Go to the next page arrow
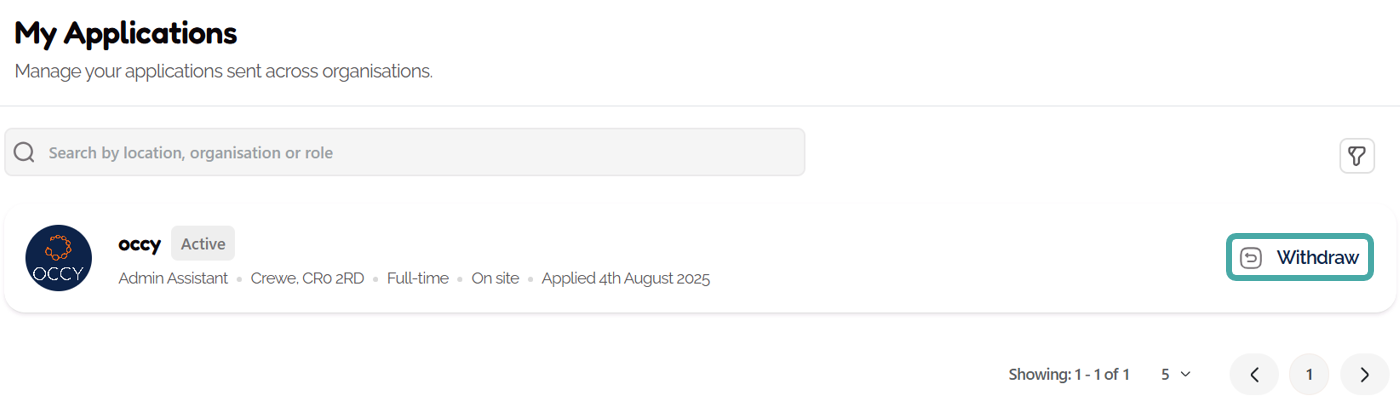The width and height of the screenshot is (1400, 404). coord(1365,375)
